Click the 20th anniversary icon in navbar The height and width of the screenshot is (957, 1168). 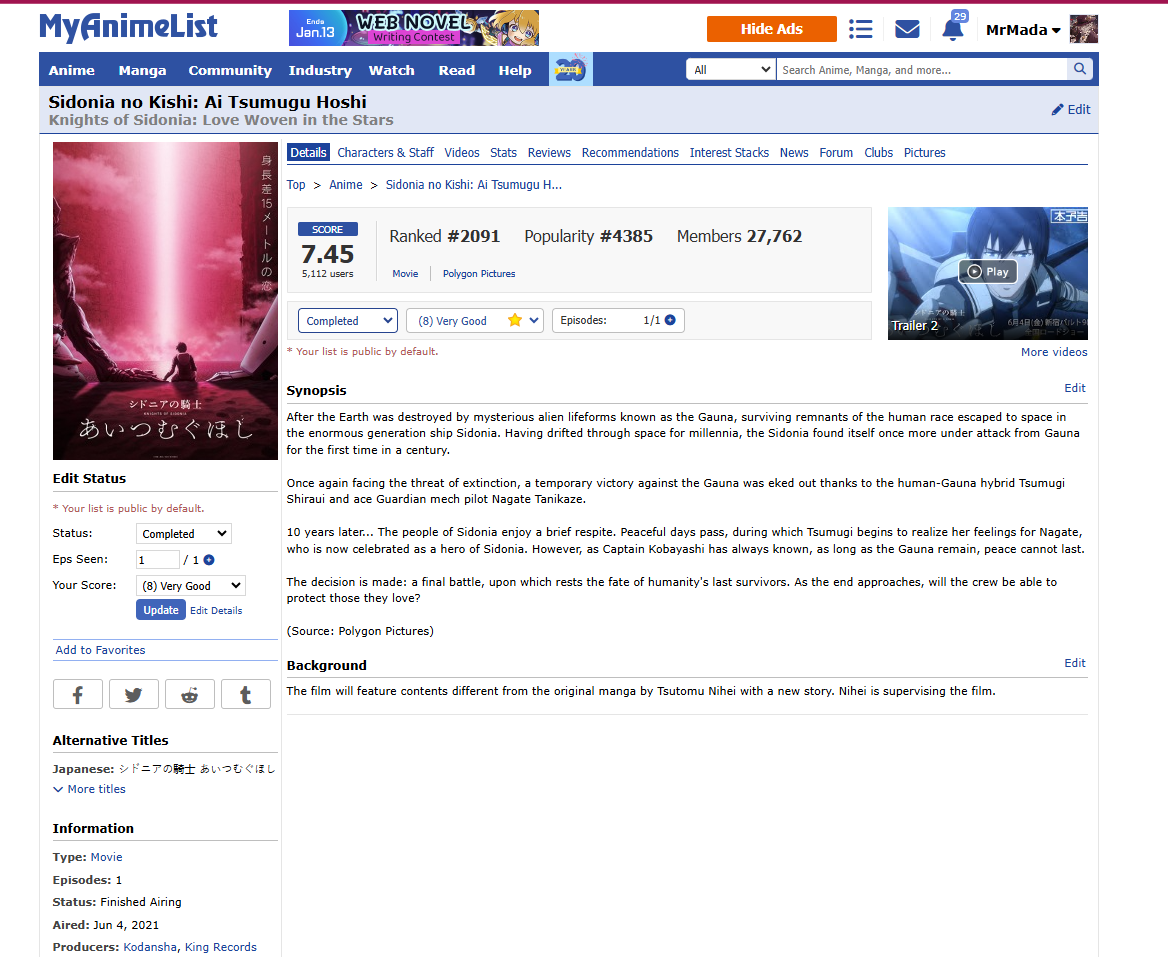571,69
